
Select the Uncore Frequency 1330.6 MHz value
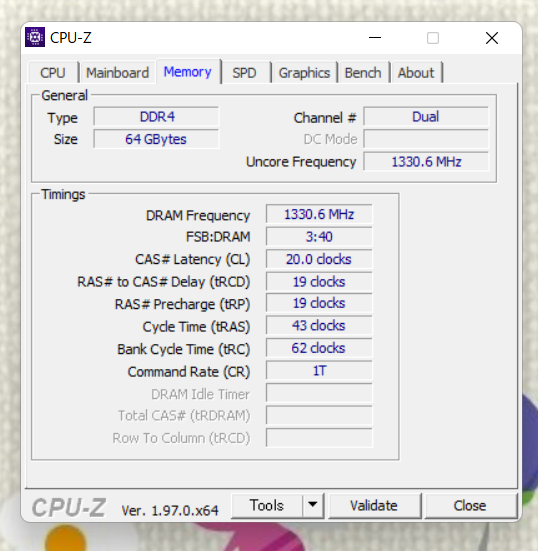[426, 162]
